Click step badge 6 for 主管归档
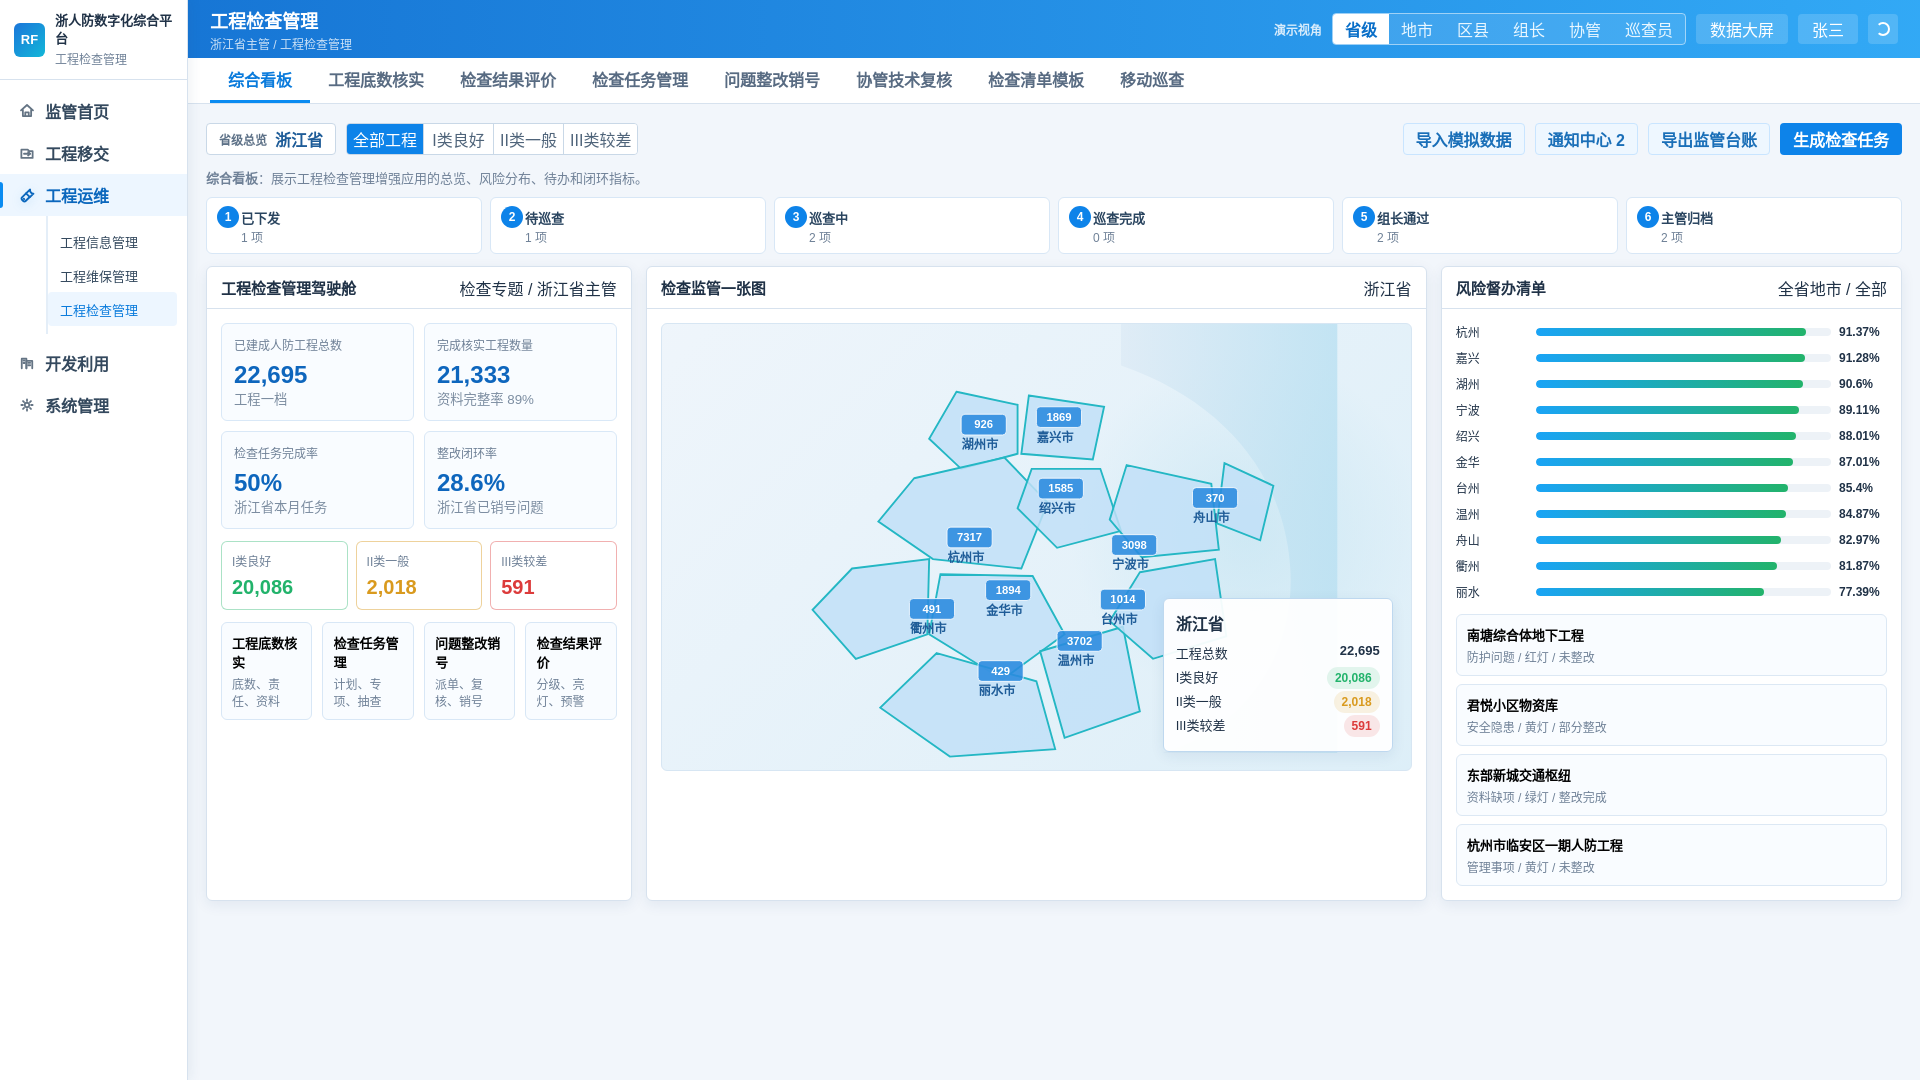Screen dimensions: 1920x1080 (x=1648, y=217)
